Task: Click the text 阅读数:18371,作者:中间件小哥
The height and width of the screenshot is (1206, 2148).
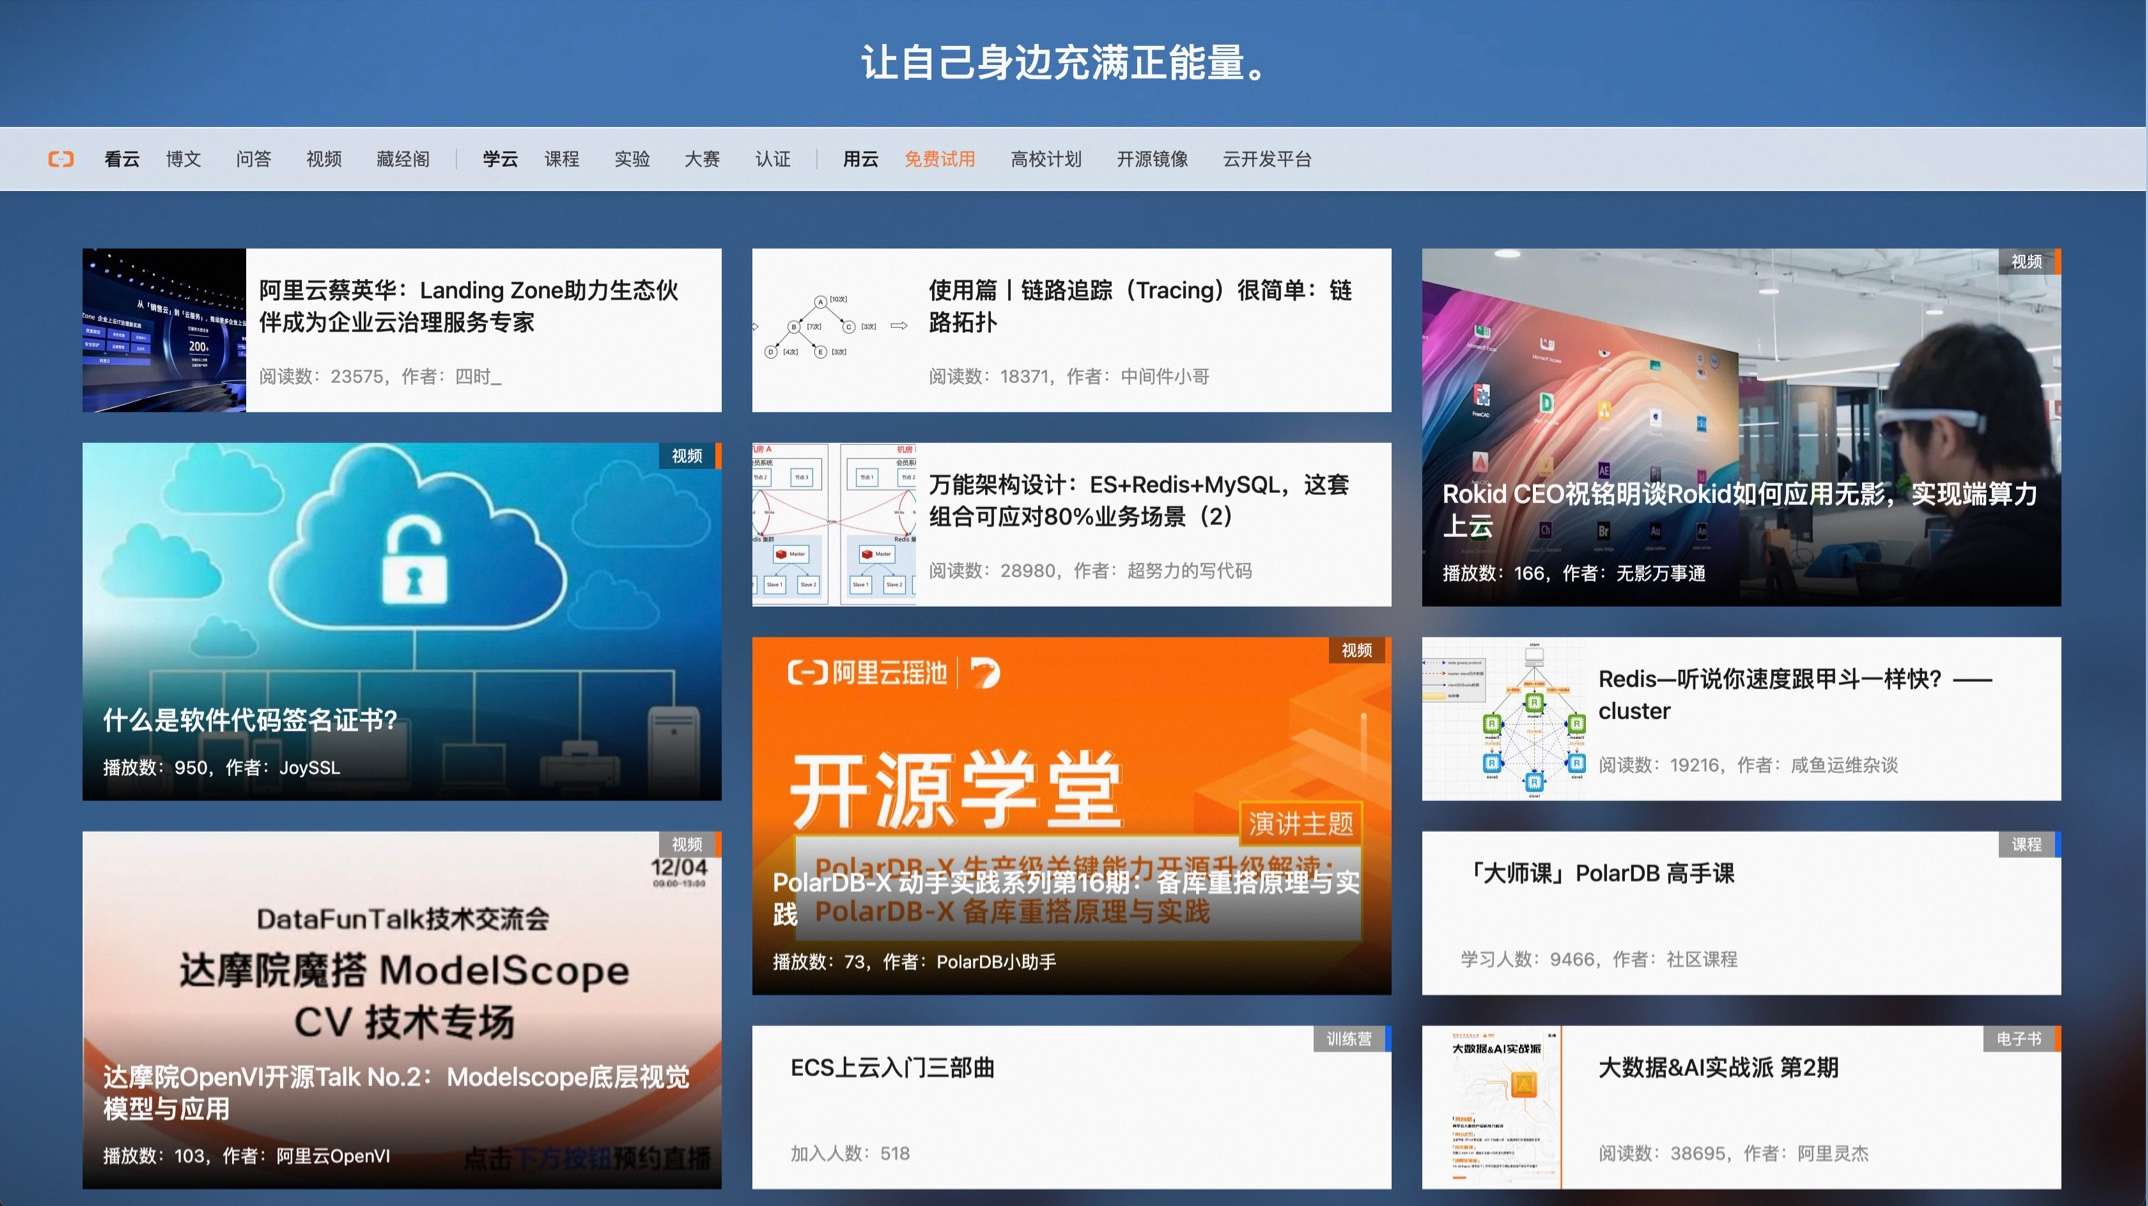Action: tap(1069, 376)
